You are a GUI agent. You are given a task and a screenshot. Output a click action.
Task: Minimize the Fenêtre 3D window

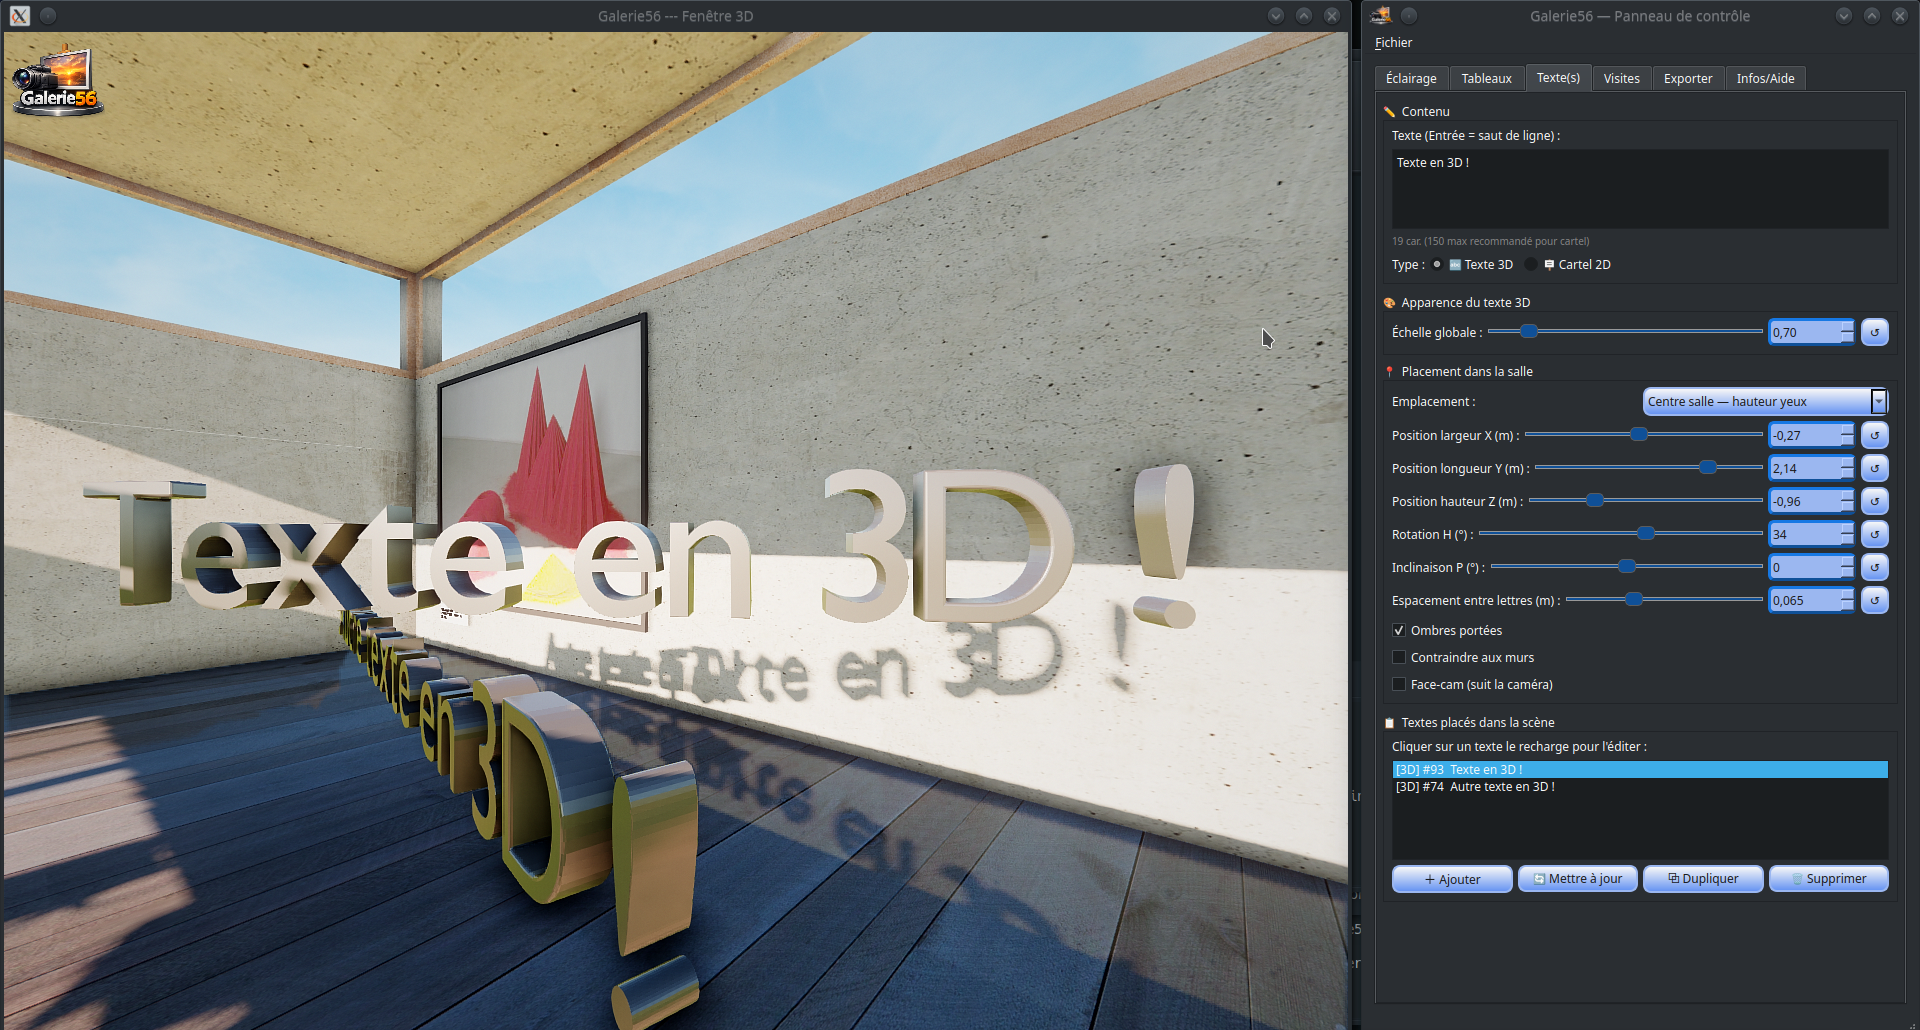[x=1275, y=15]
